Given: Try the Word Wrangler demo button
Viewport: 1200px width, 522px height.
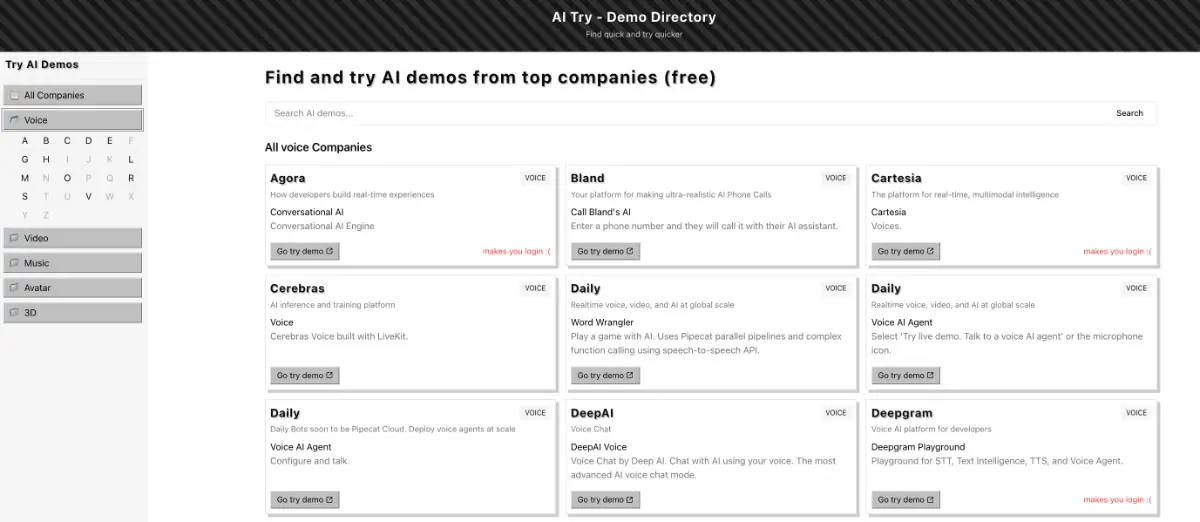Looking at the screenshot, I should (x=605, y=375).
